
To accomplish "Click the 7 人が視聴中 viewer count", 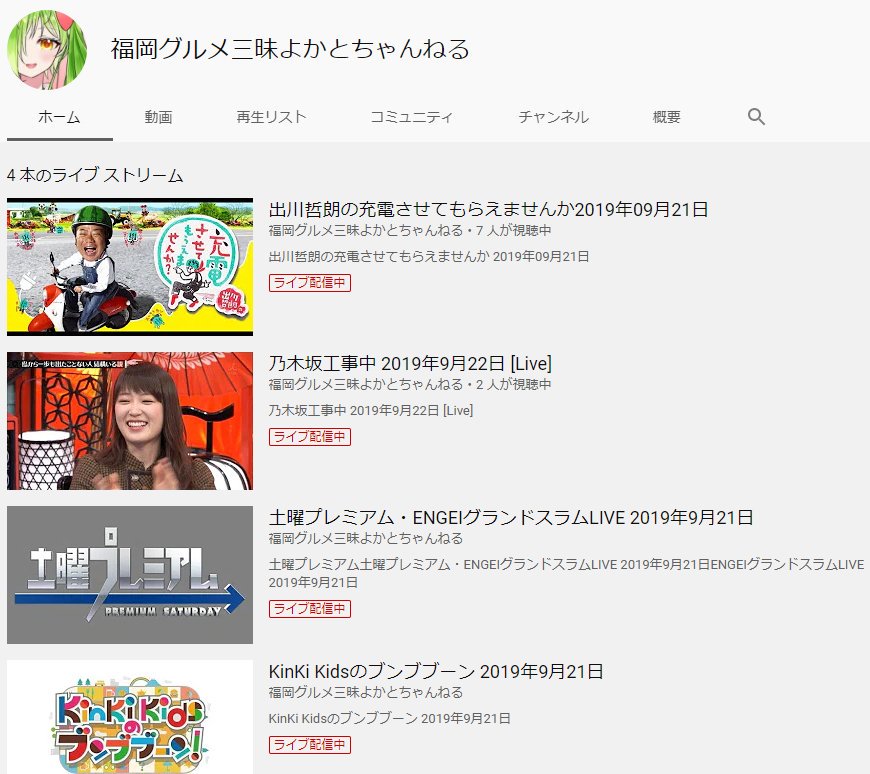I will coord(513,230).
